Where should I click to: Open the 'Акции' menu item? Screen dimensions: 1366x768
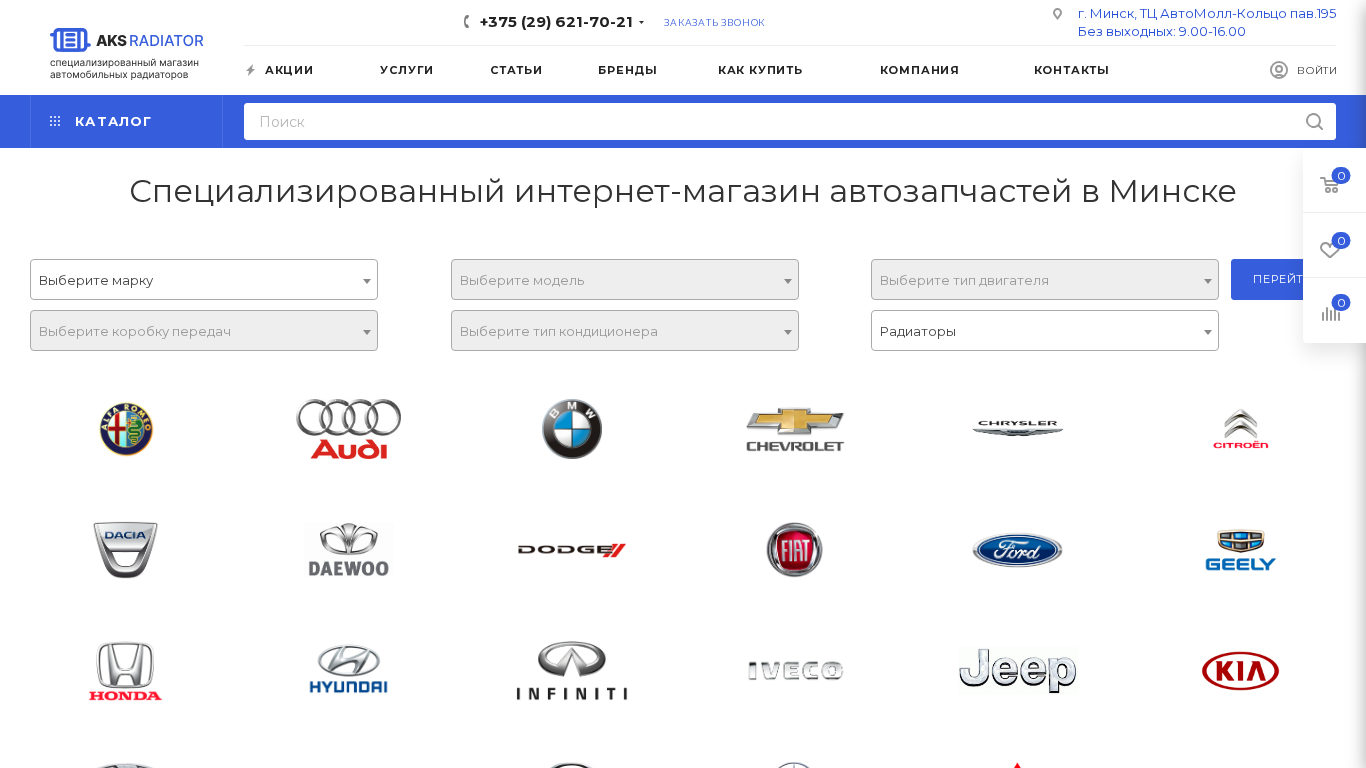click(289, 70)
